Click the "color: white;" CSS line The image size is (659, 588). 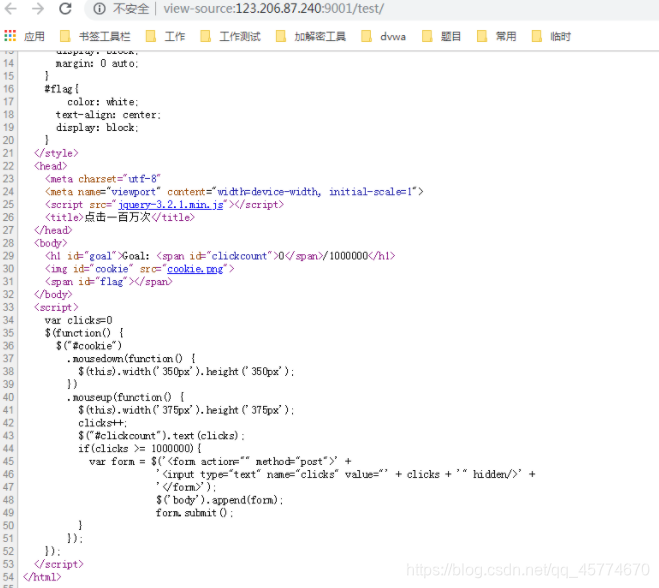(103, 102)
